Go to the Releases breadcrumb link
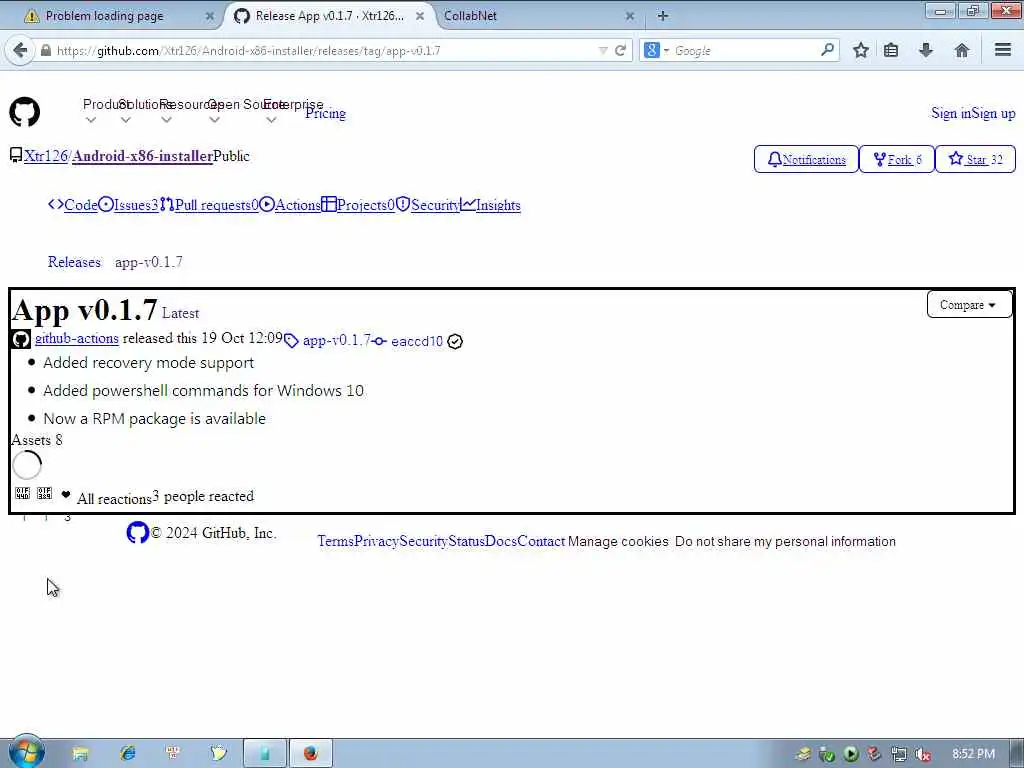 (x=74, y=262)
